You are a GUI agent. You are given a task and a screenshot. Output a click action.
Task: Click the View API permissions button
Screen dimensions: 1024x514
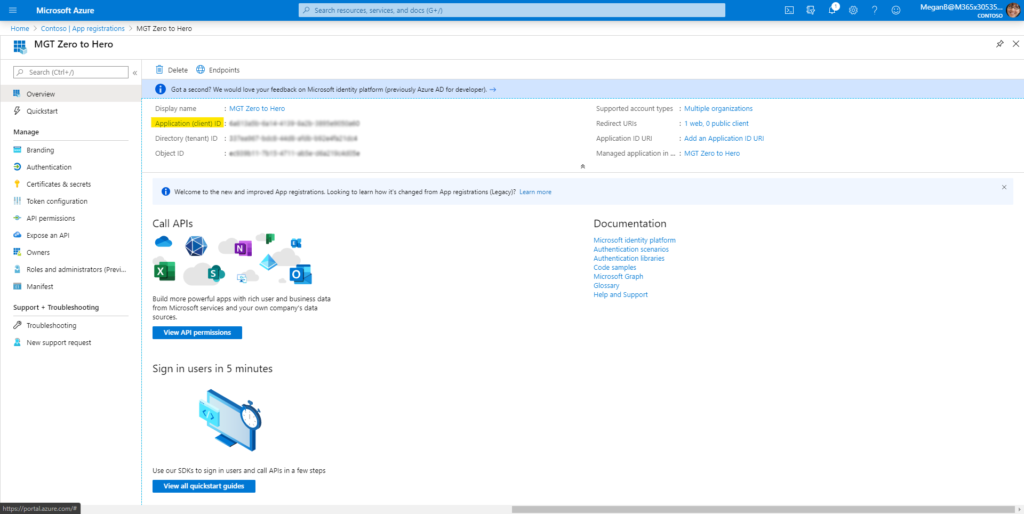tap(197, 332)
